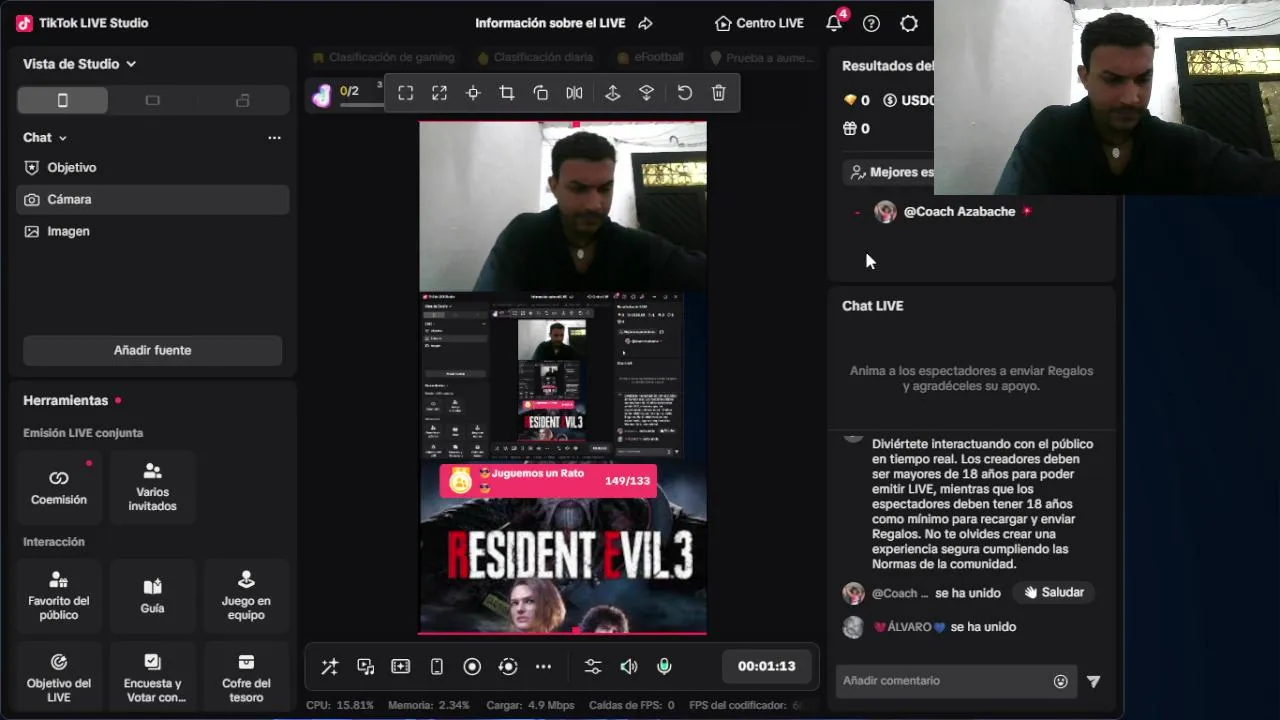
Task: Click the Prueba a aume... tab
Action: [761, 58]
